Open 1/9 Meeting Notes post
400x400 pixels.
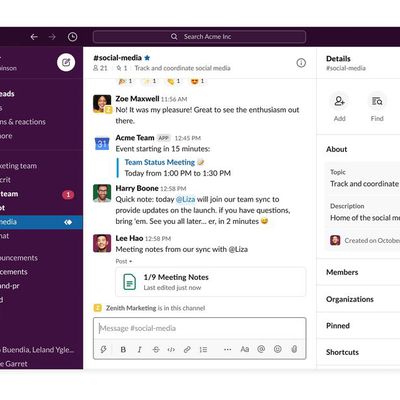coord(211,282)
